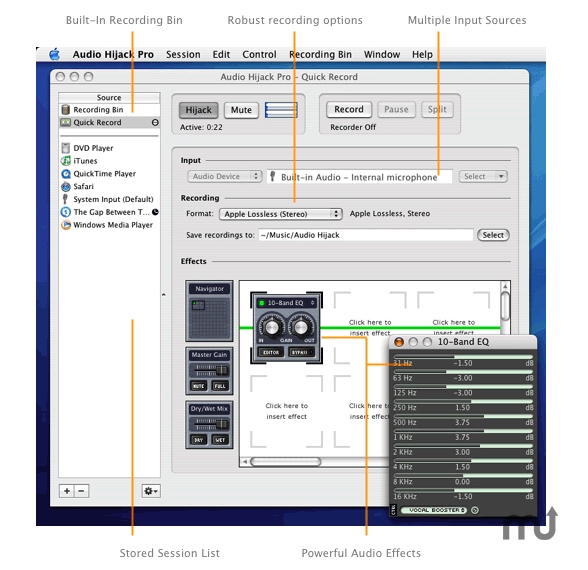Image resolution: width=588 pixels, height=570 pixels.
Task: Click the 31 Hz band slider
Action: pos(463,357)
